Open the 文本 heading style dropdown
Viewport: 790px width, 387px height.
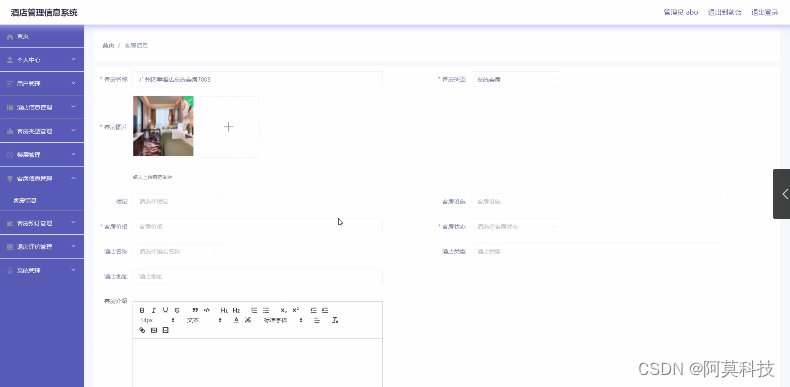(x=204, y=320)
